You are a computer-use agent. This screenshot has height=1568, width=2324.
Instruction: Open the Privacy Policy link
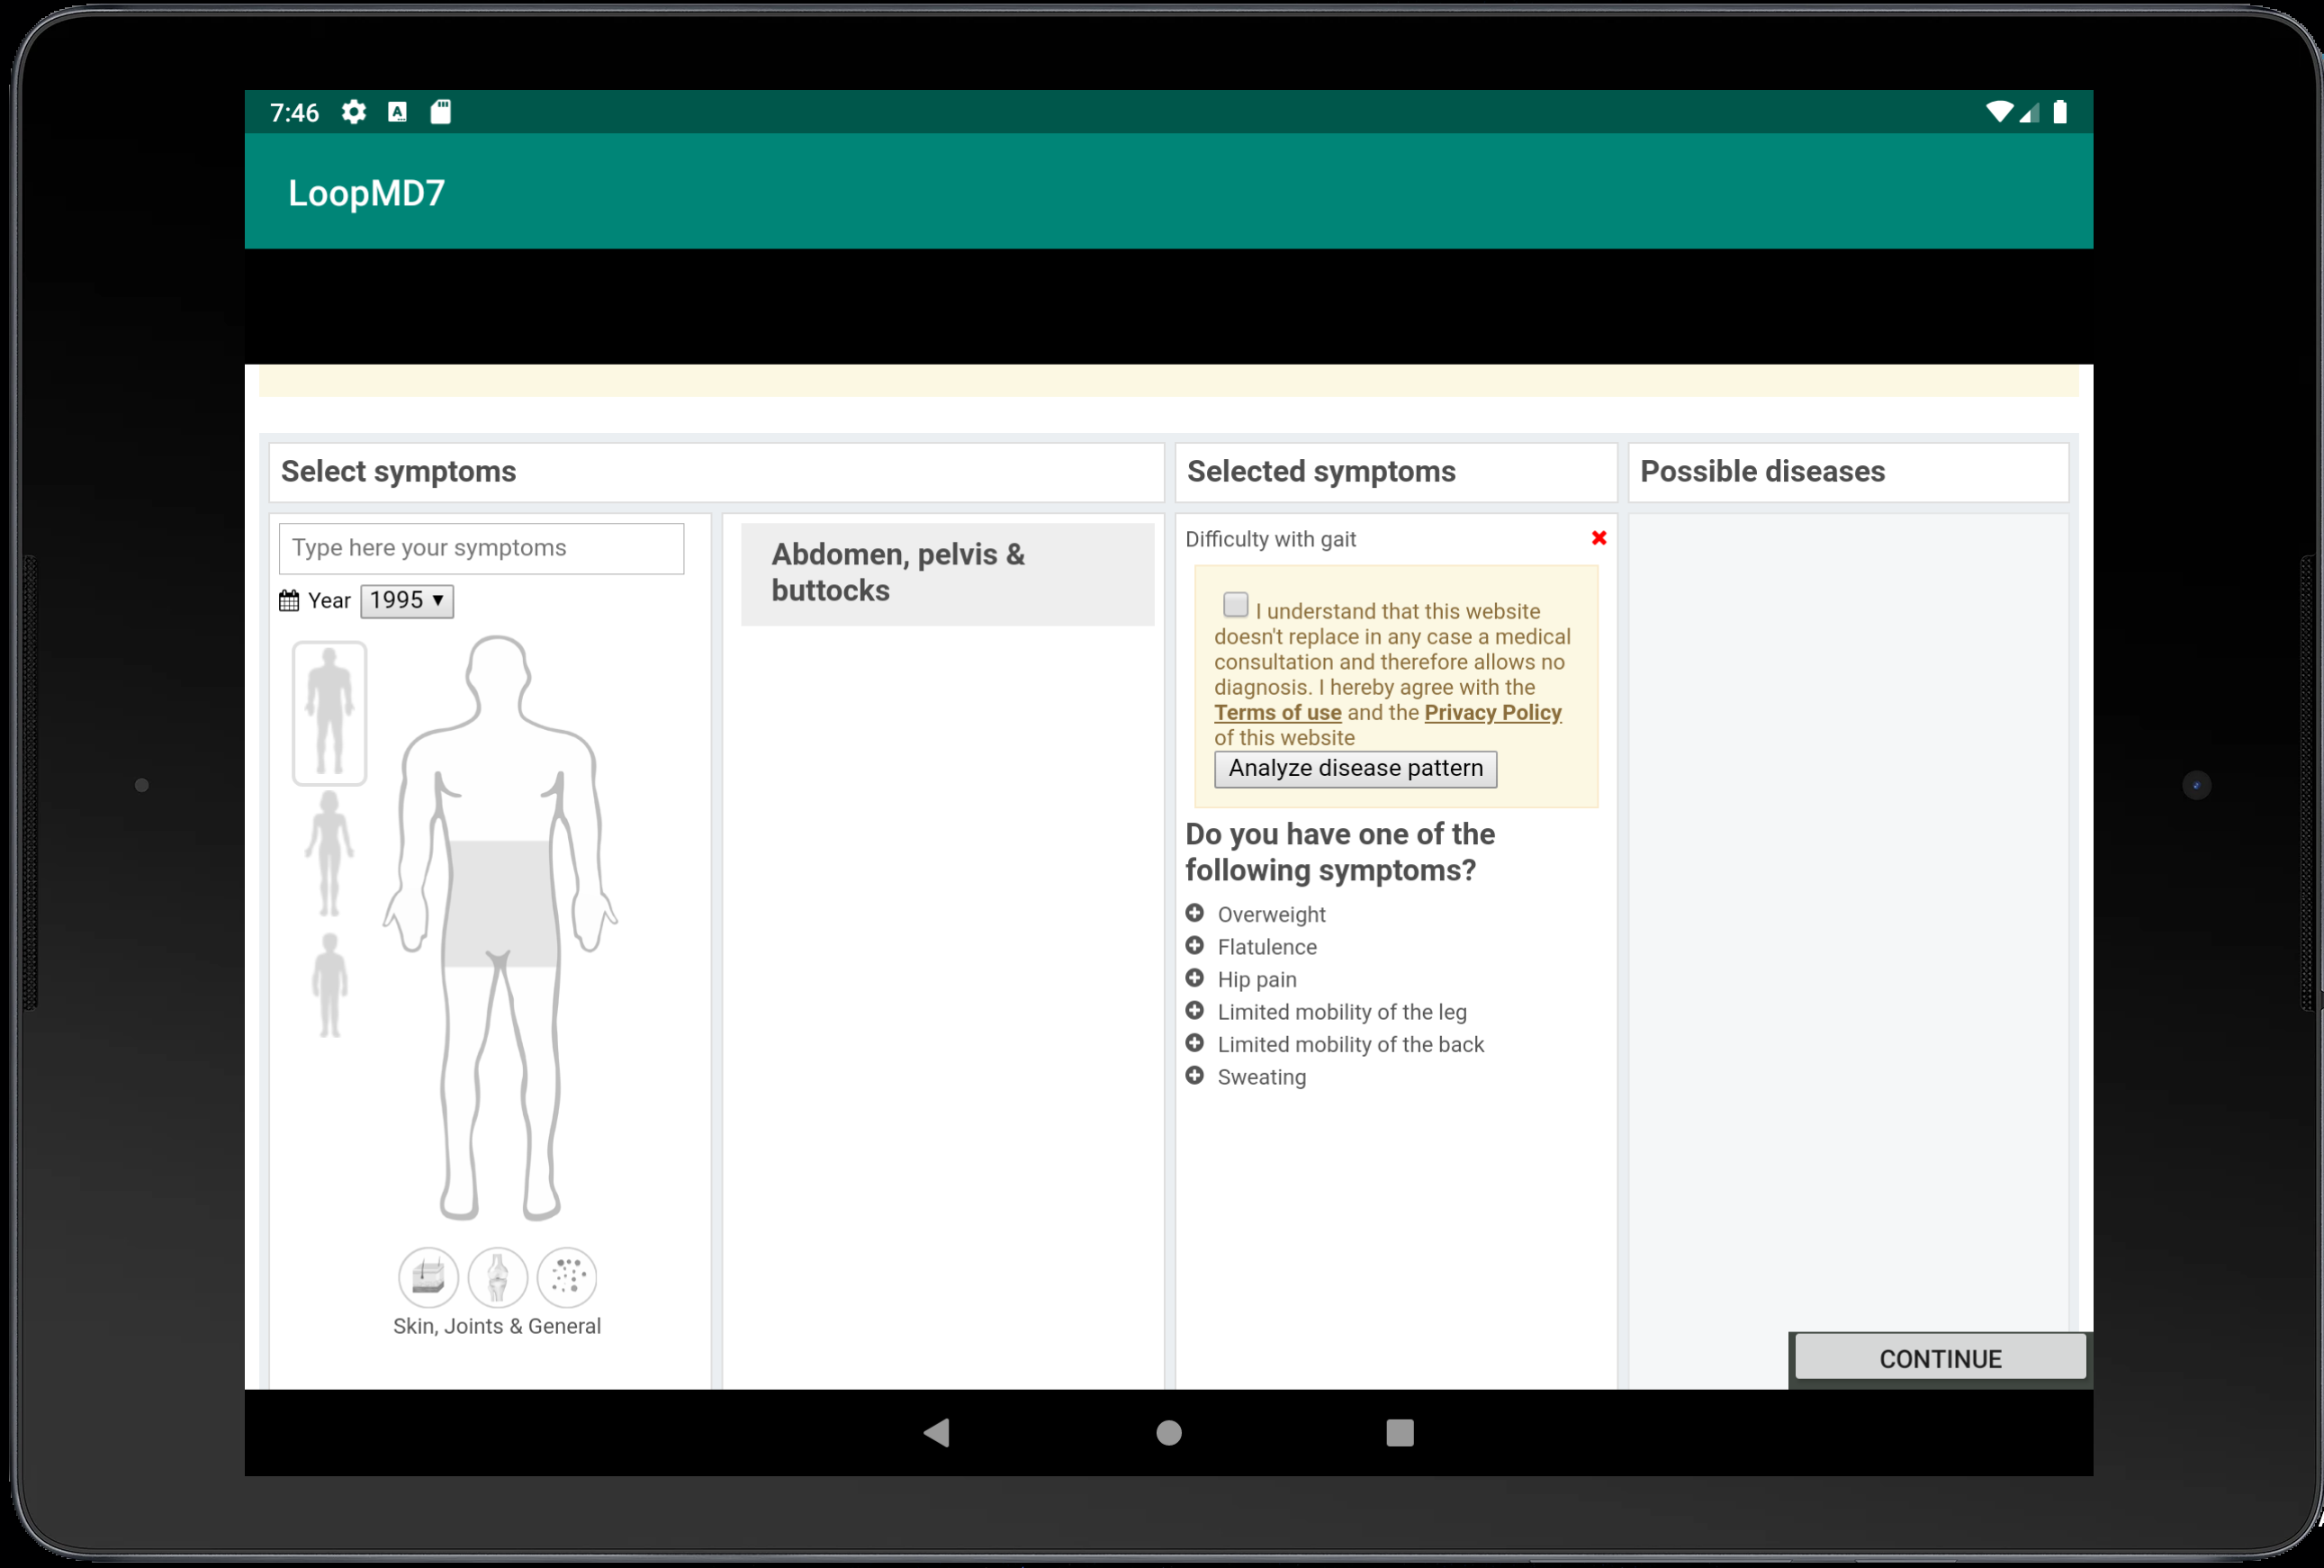[1492, 713]
